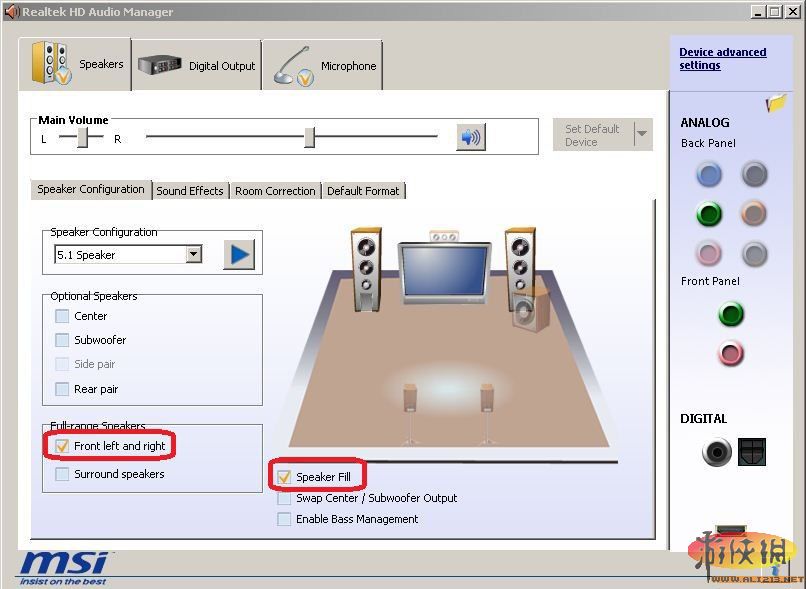Open the Room Correction tab

click(275, 191)
